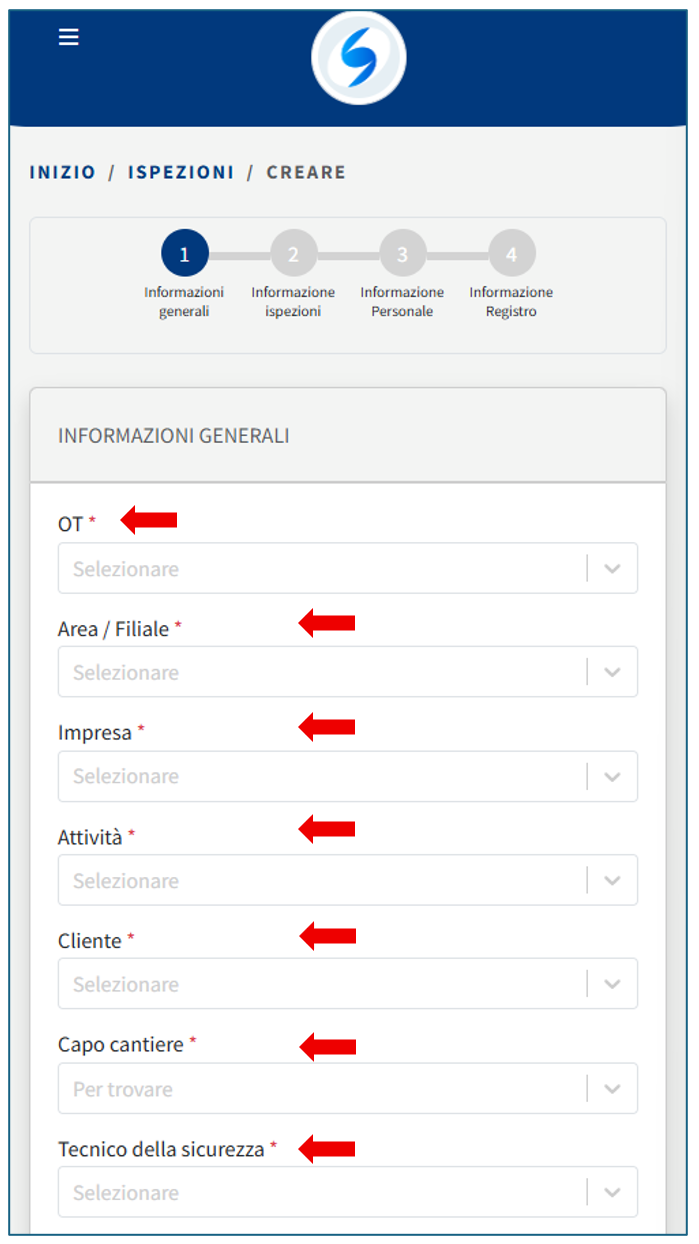Open the Capo cantiere chevron
The width and height of the screenshot is (699, 1244).
(612, 1088)
